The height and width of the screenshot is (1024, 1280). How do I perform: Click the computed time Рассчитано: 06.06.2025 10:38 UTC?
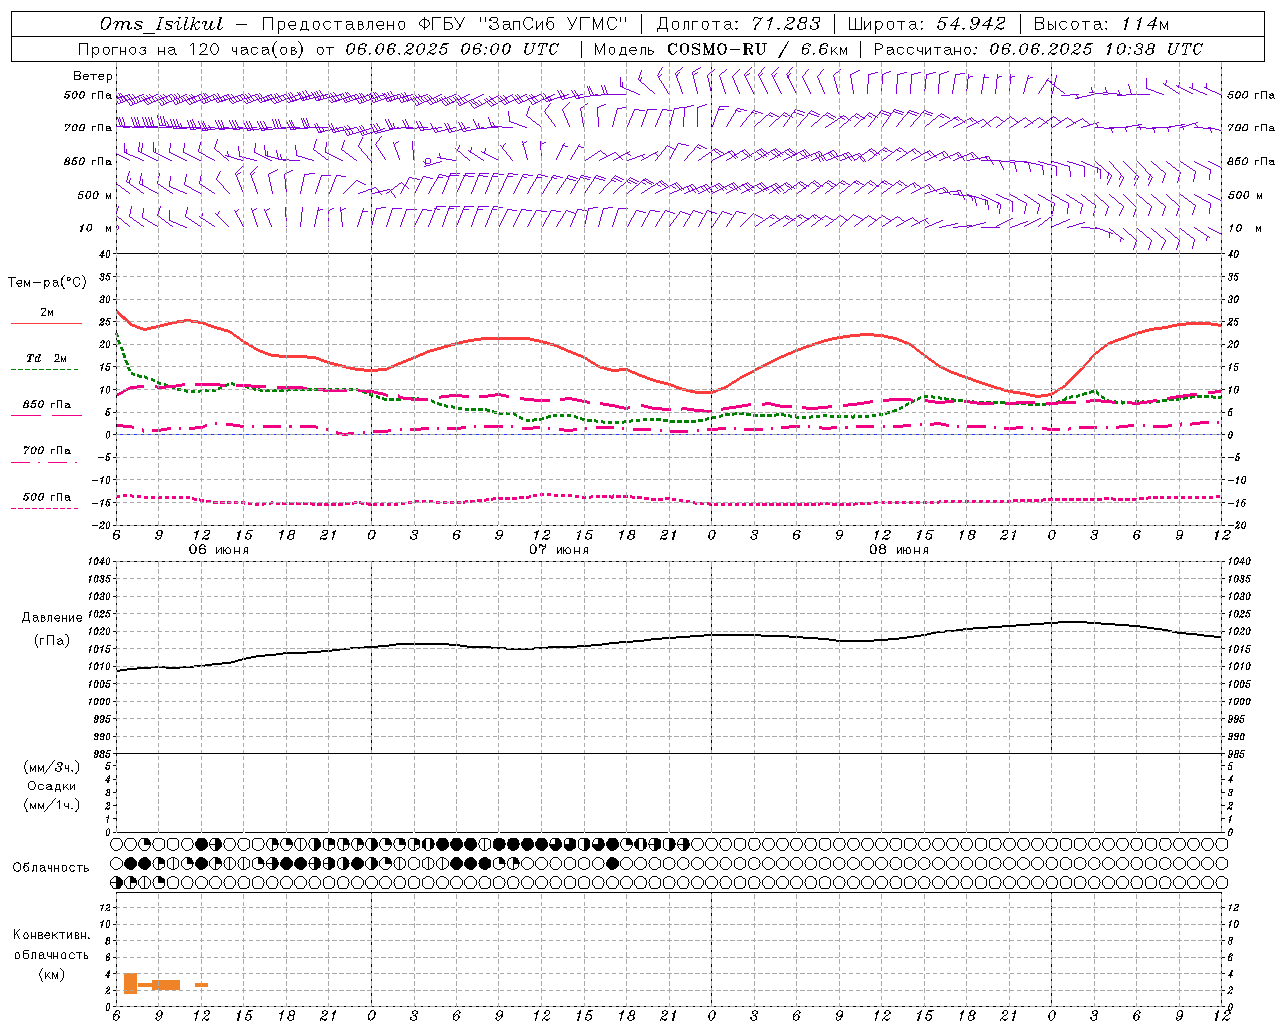(1038, 49)
